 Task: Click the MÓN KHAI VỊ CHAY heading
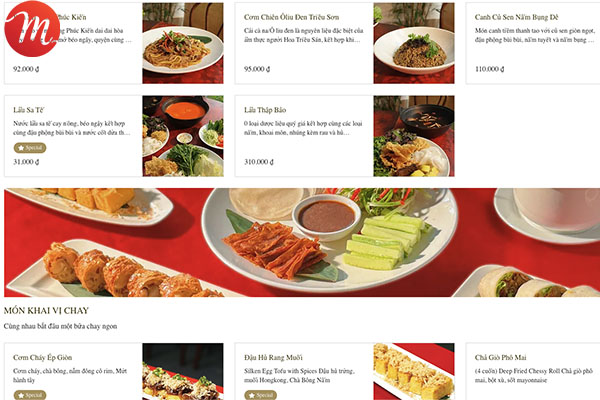click(46, 310)
